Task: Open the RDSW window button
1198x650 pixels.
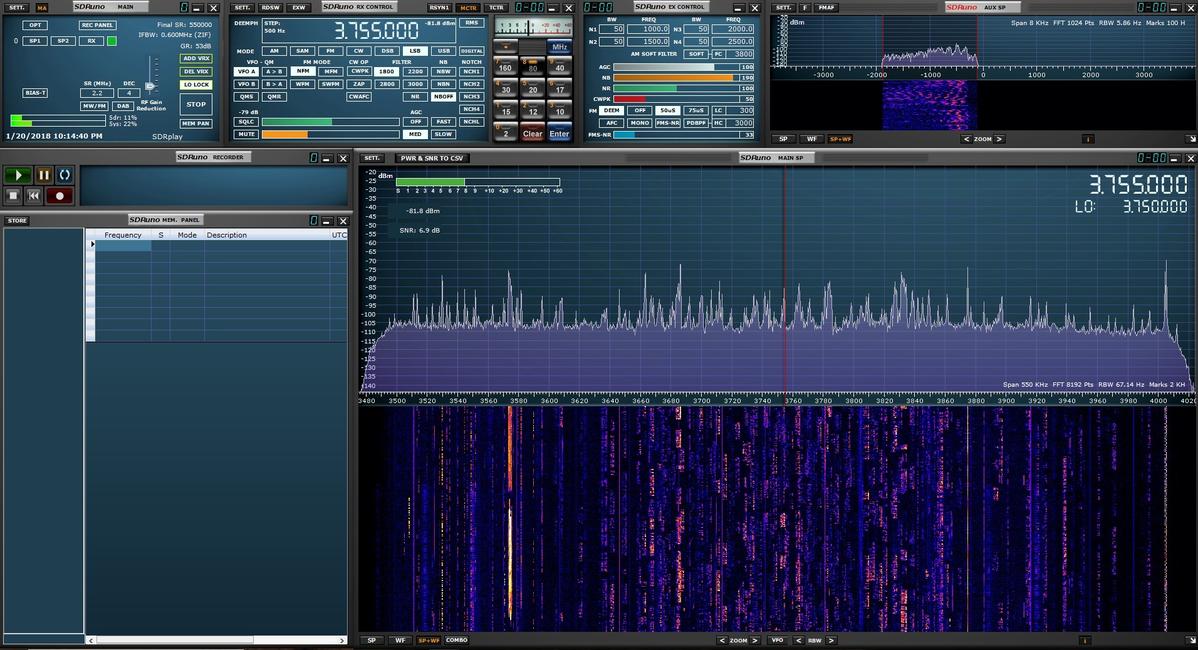Action: click(270, 7)
